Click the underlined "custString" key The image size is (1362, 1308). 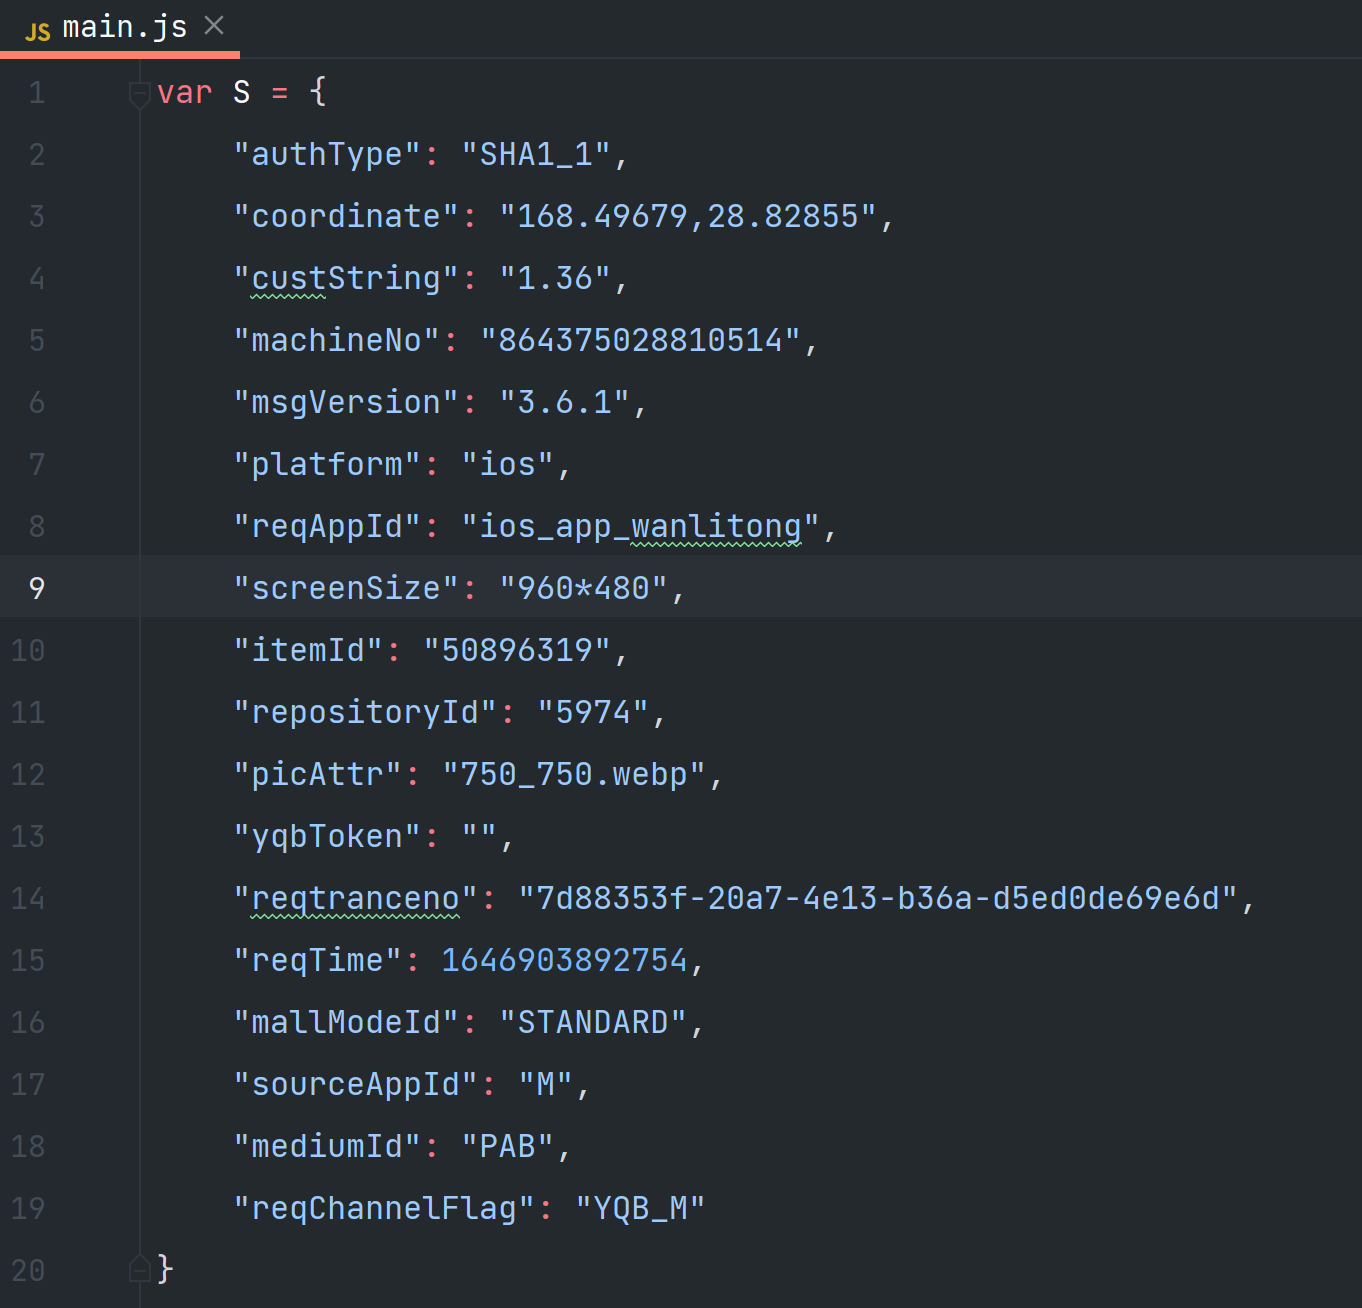point(346,279)
